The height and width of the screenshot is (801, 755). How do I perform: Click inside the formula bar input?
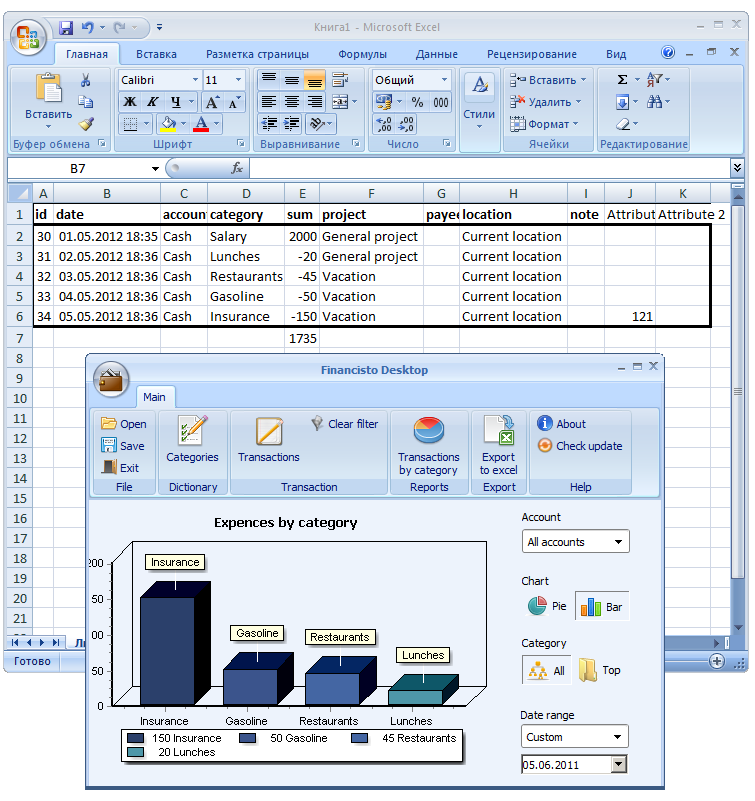tap(489, 168)
